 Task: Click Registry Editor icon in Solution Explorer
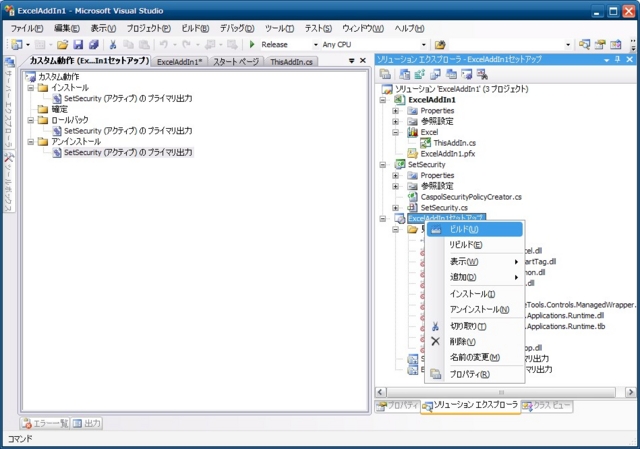tap(420, 74)
